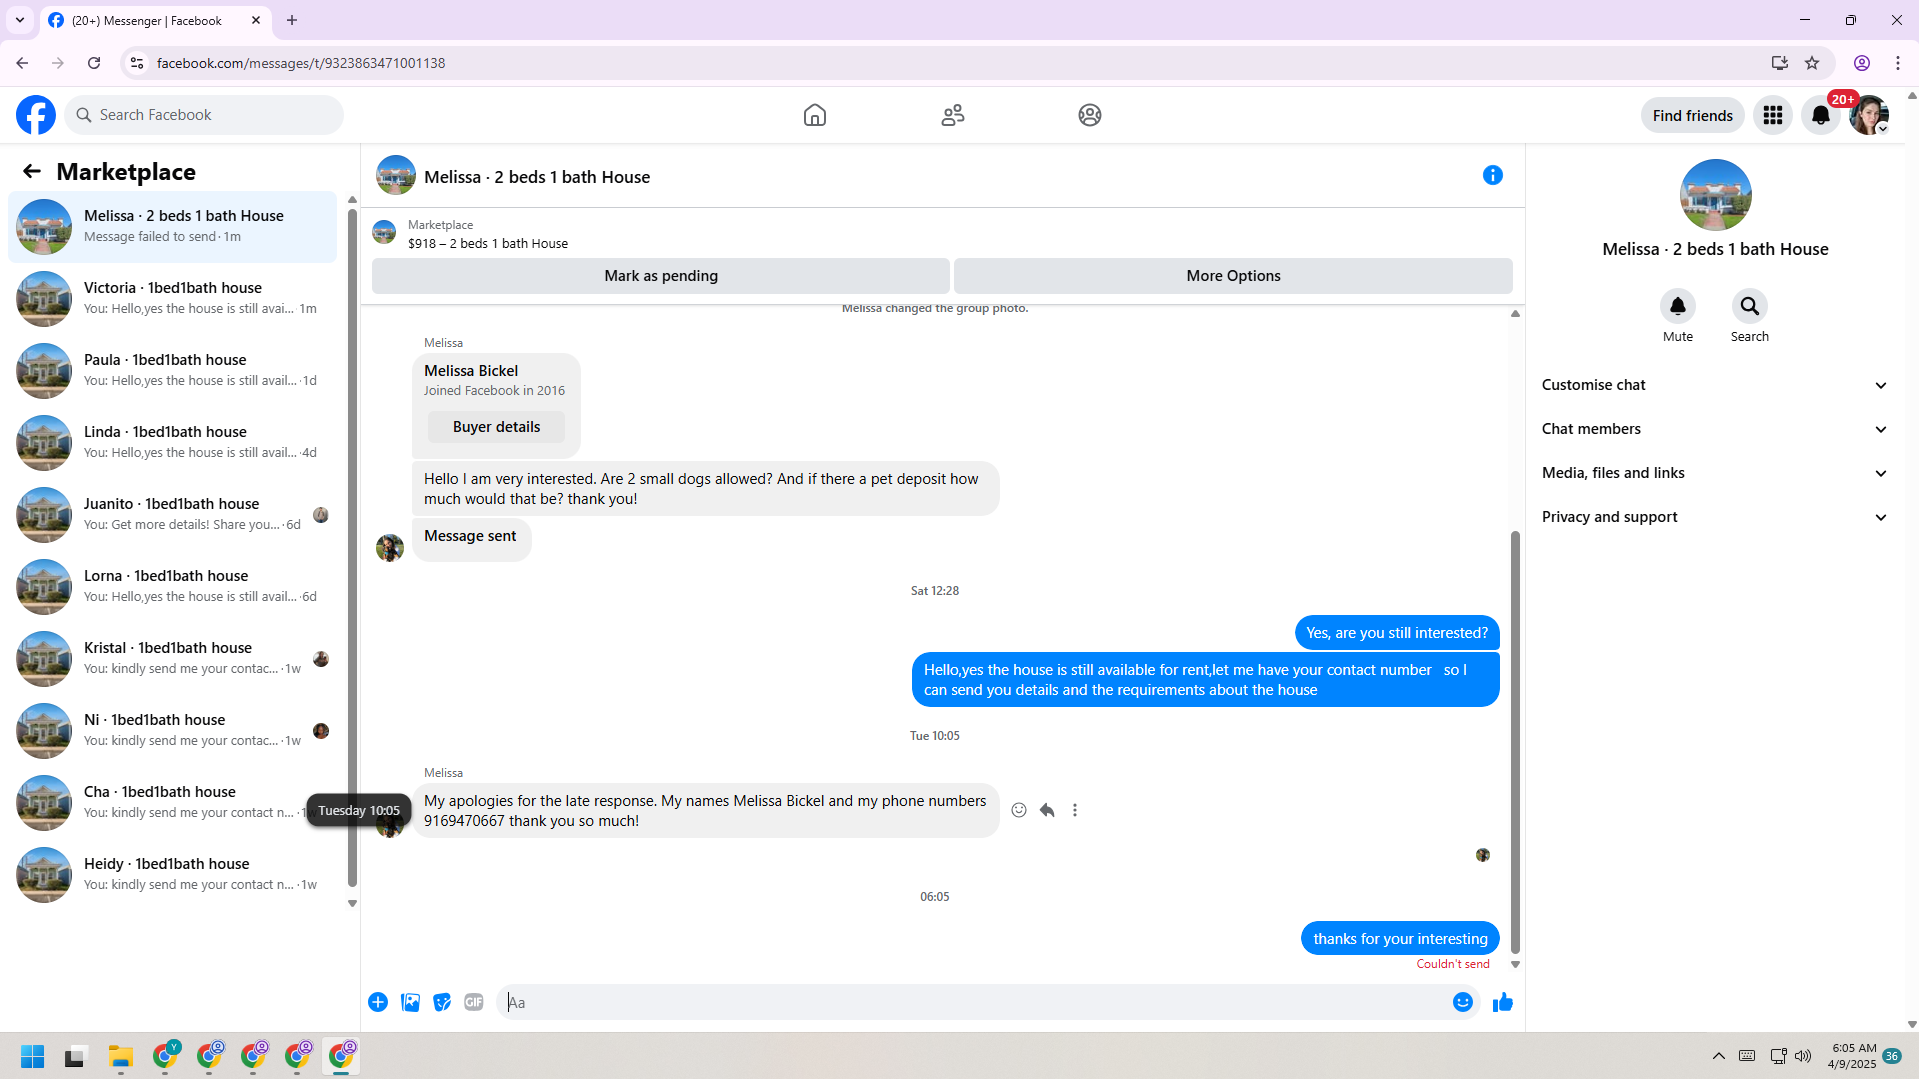Click the conversation list scrollbar

[x=352, y=548]
